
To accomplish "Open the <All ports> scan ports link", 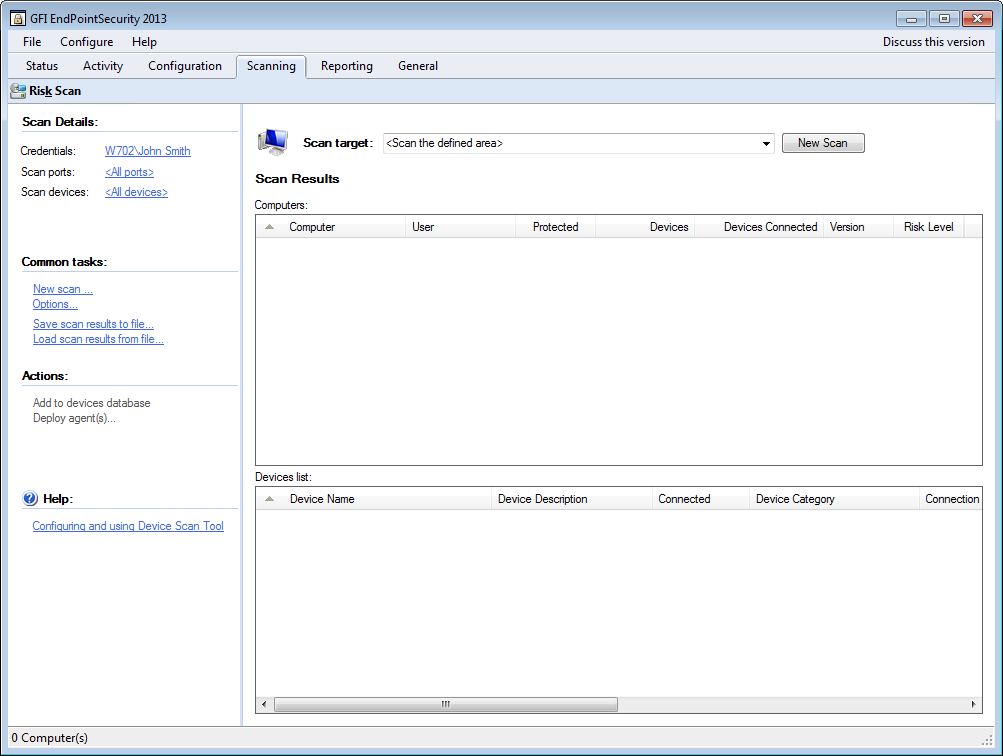I will tap(129, 172).
